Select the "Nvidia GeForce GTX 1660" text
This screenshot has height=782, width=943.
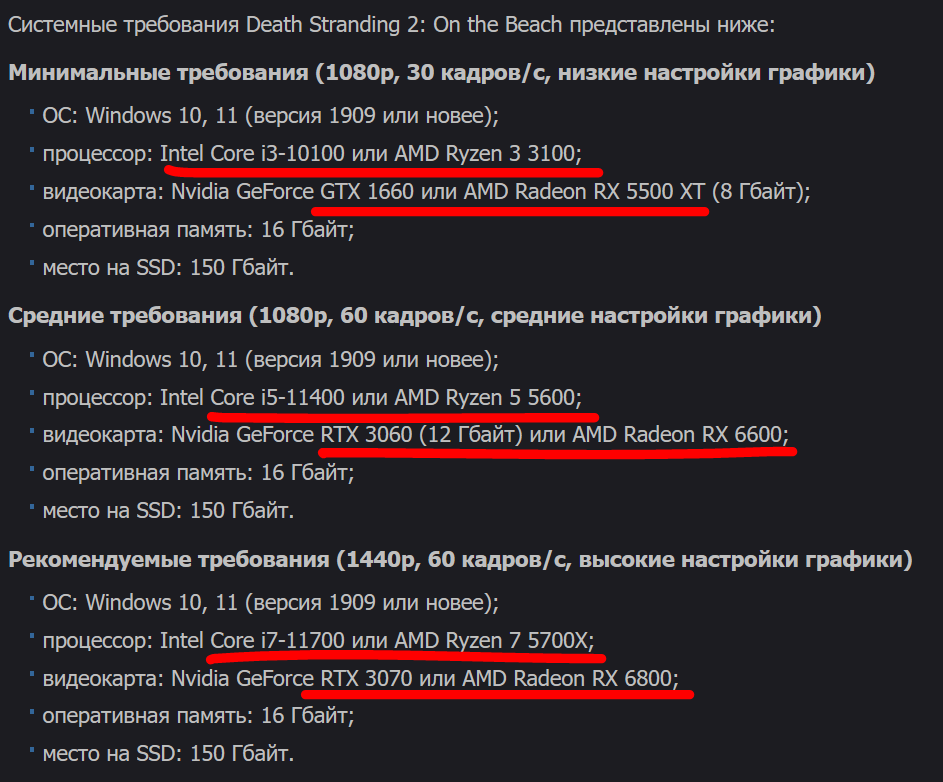[x=292, y=191]
